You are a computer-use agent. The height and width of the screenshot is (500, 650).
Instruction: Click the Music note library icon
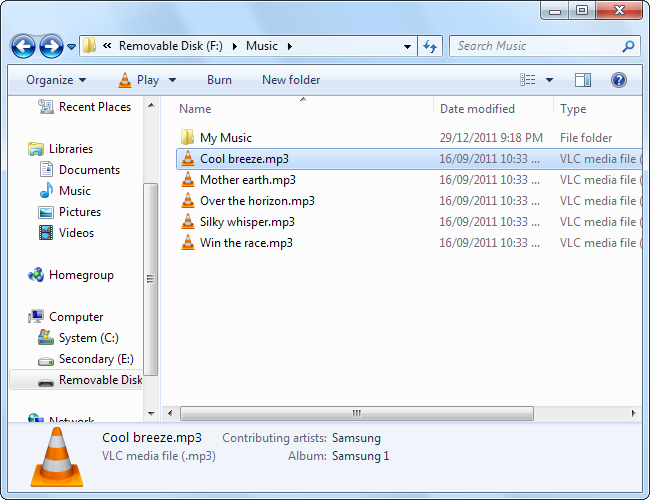[46, 190]
